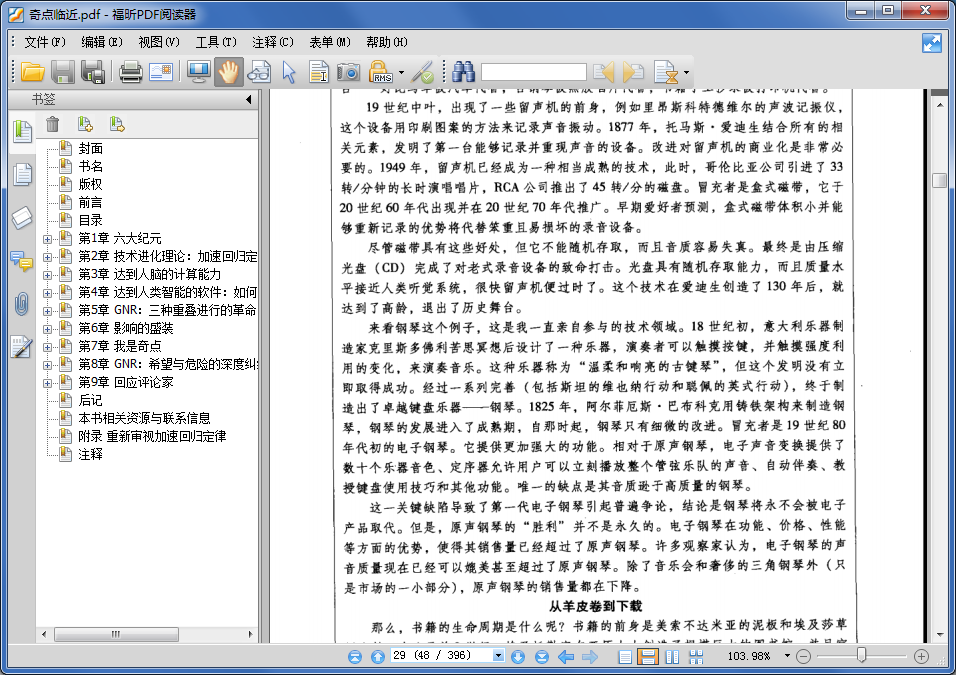
Task: Go to the 附录 重新审视加速回归定律 bookmark
Action: tap(152, 436)
